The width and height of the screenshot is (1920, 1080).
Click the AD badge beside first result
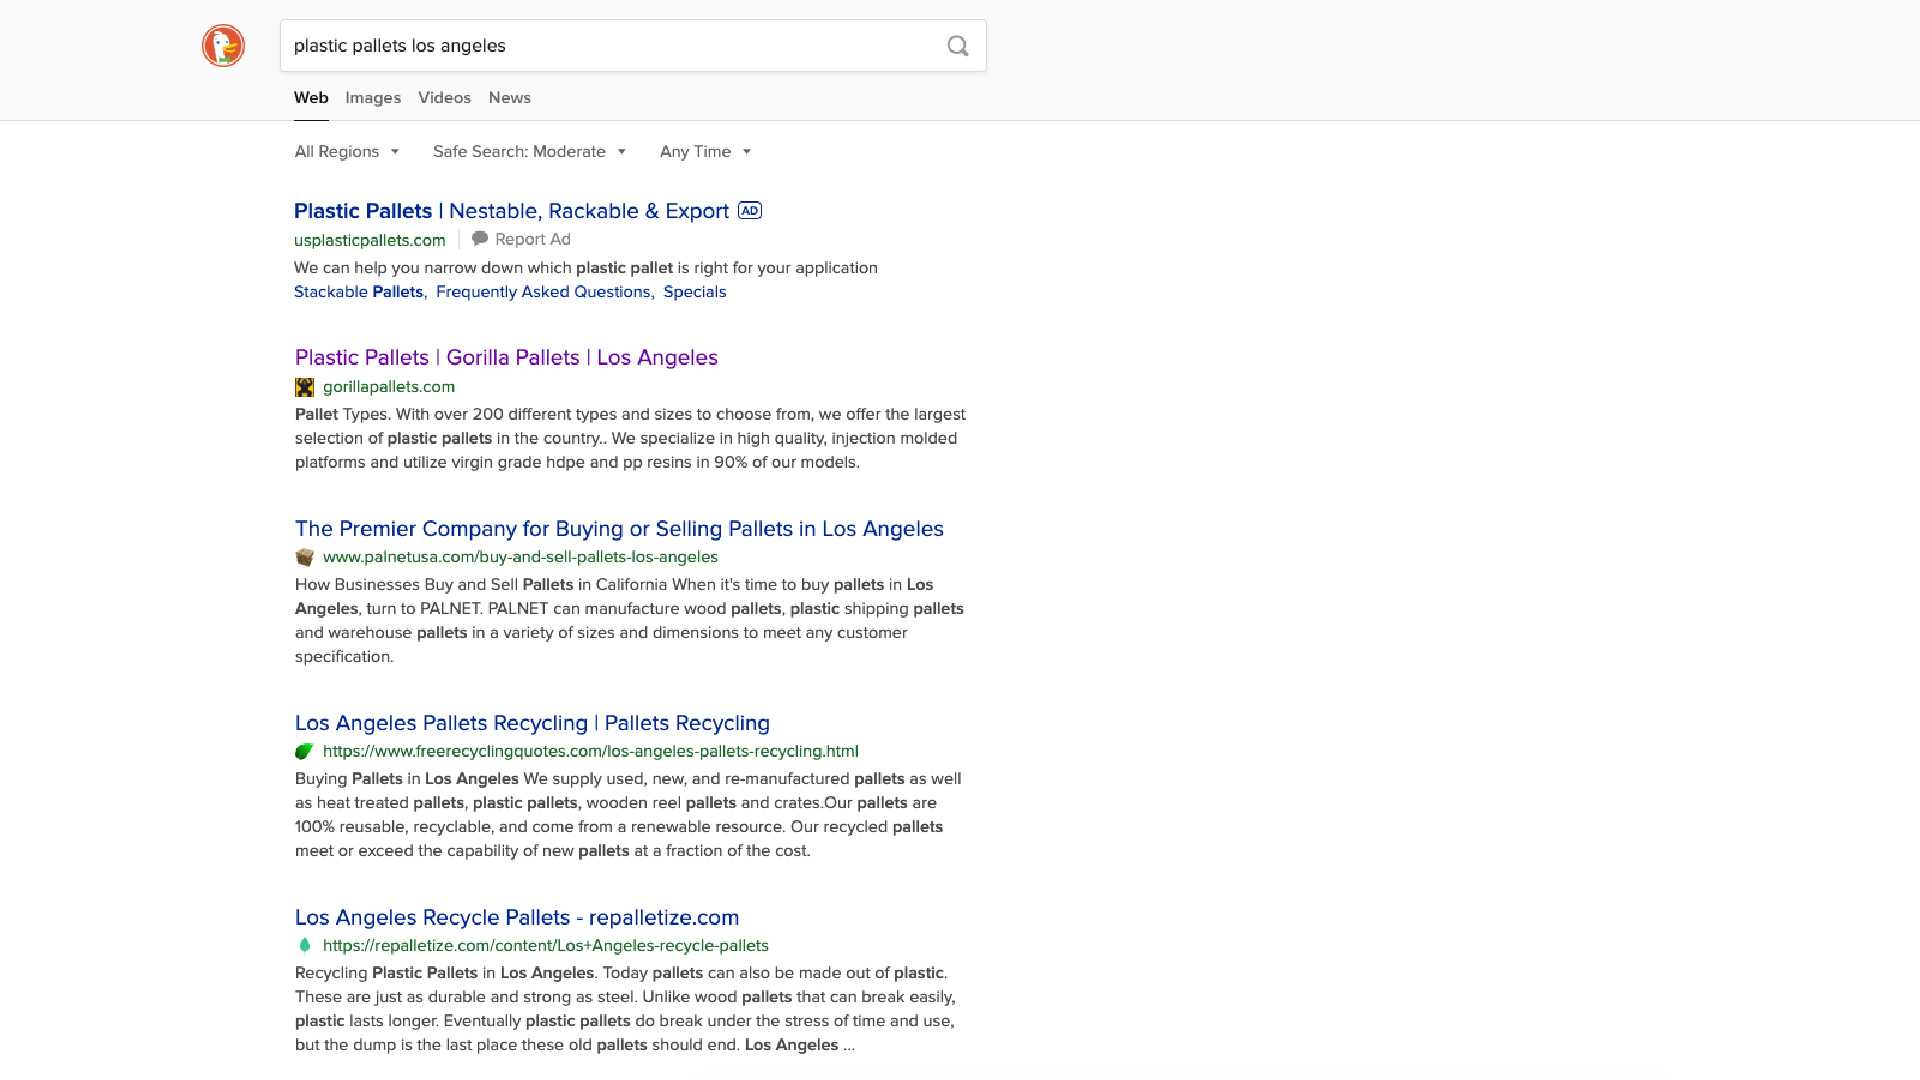[x=749, y=210]
